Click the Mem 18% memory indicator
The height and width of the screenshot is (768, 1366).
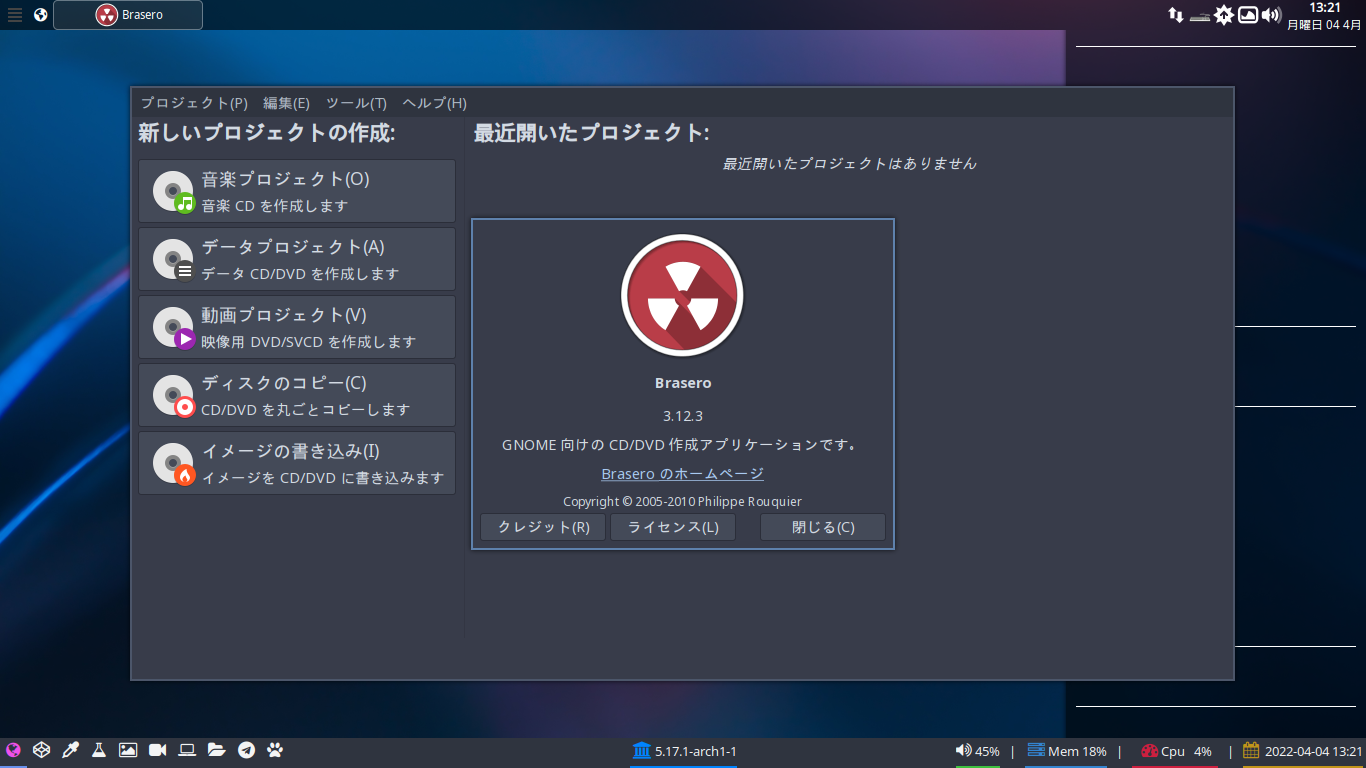[x=1067, y=751]
